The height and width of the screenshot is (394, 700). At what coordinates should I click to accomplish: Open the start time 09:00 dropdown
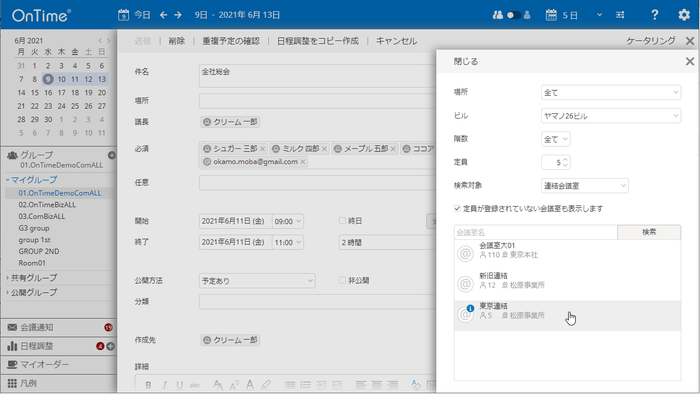click(288, 221)
